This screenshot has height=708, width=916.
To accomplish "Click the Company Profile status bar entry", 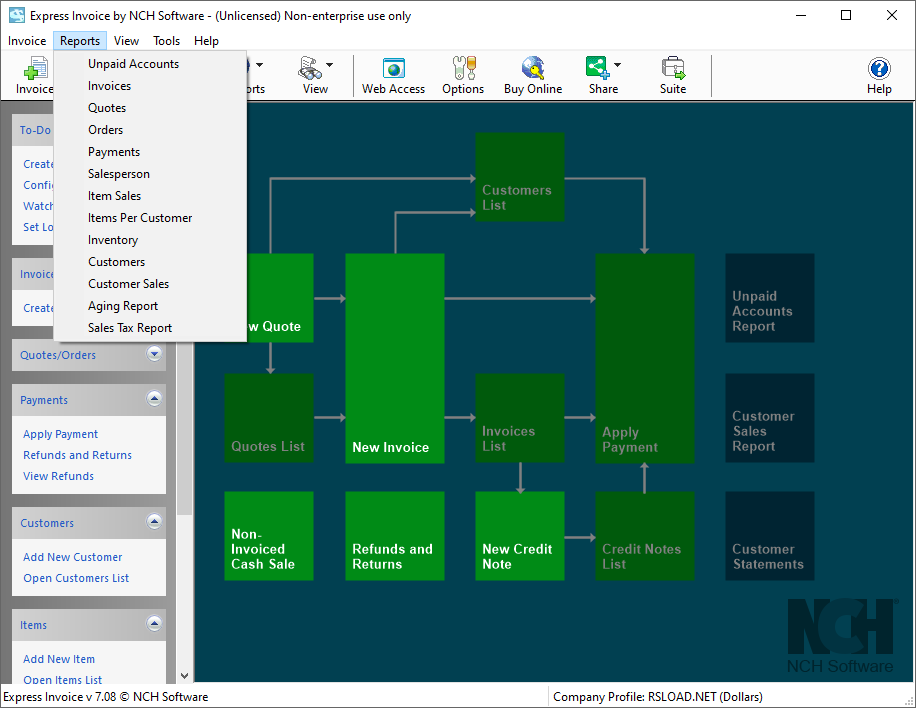I will (658, 697).
